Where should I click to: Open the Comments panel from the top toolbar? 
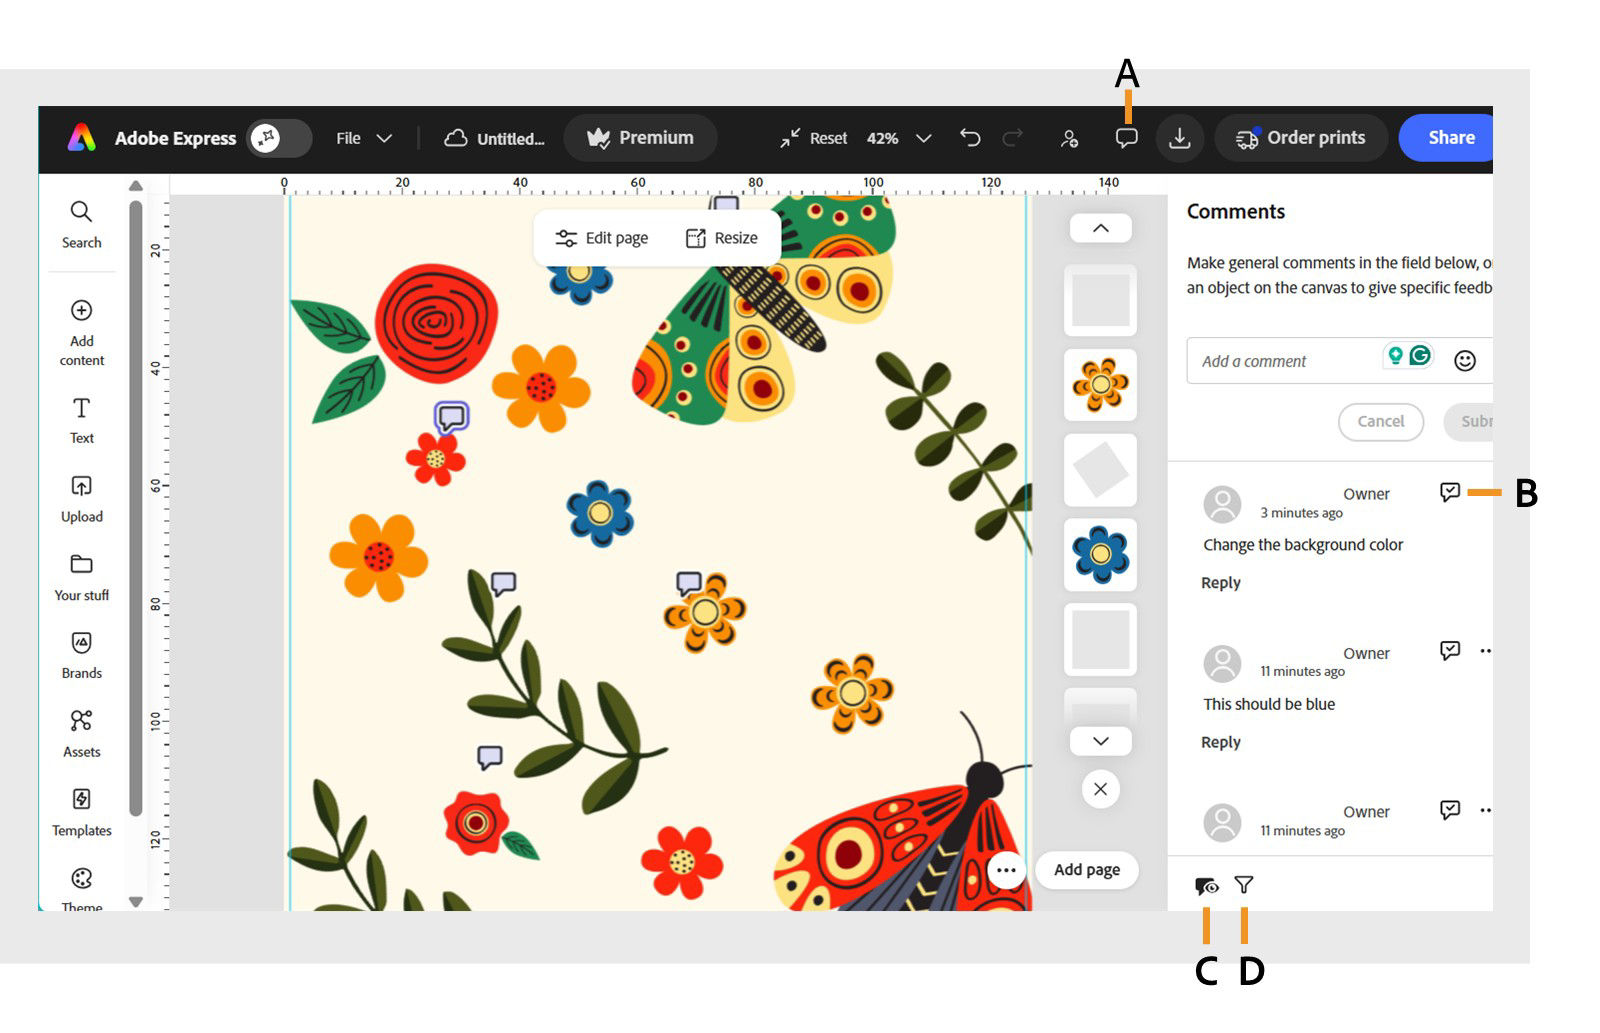click(1125, 138)
